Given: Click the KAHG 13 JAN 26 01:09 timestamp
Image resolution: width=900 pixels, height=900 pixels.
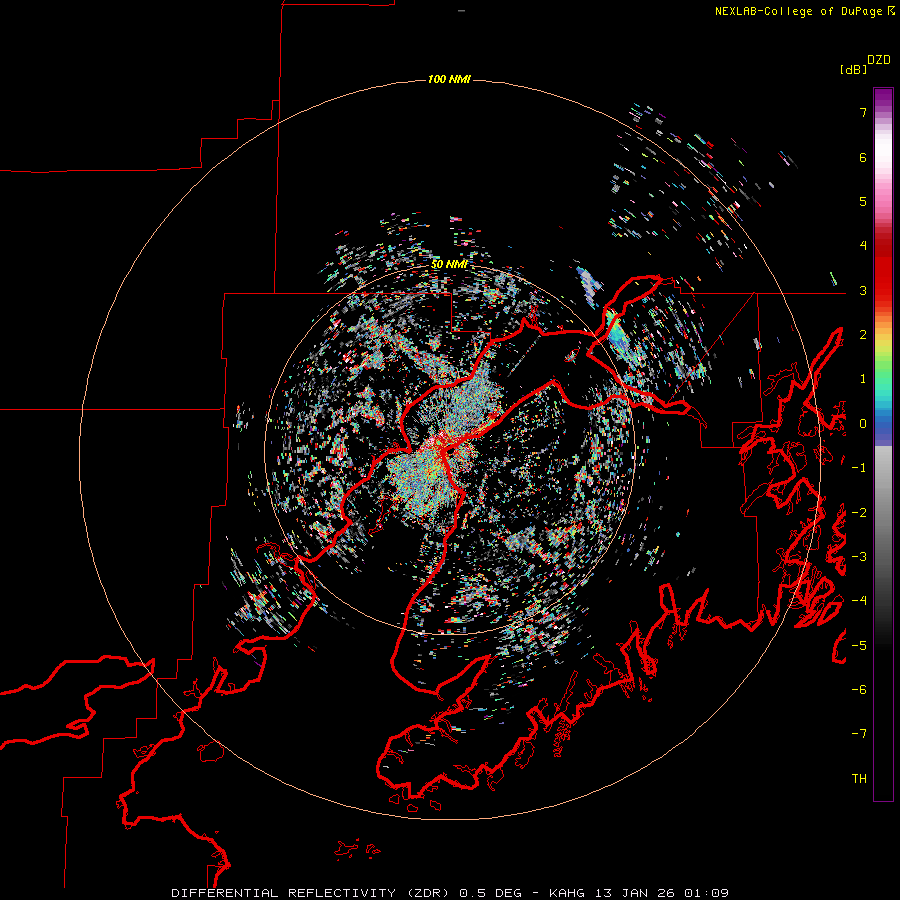Looking at the screenshot, I should click(x=639, y=893).
